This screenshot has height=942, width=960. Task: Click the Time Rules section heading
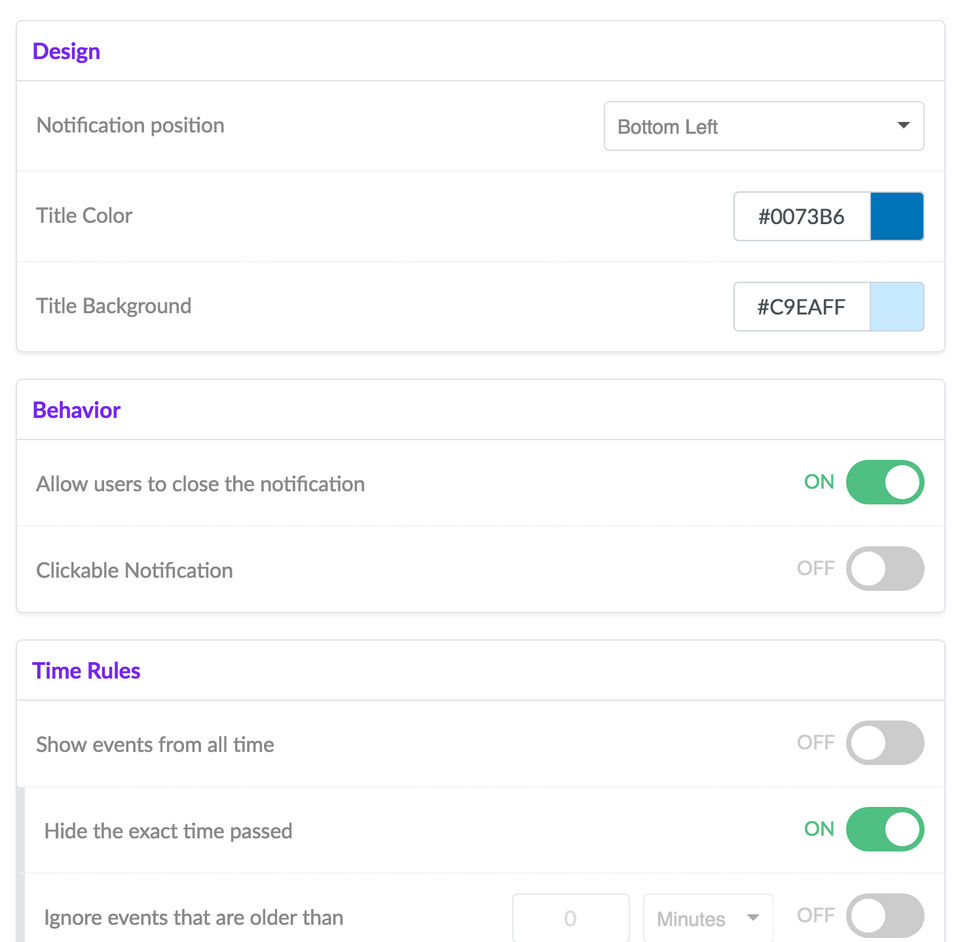86,671
